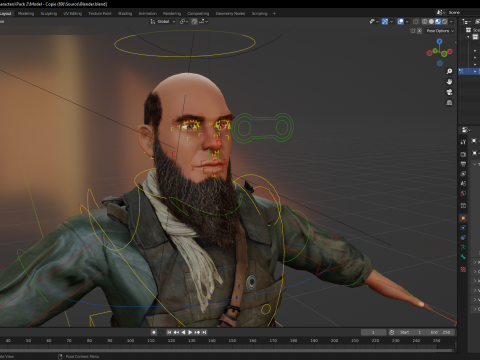The height and width of the screenshot is (360, 480).
Task: Open the Pose Options popover
Action: click(440, 31)
